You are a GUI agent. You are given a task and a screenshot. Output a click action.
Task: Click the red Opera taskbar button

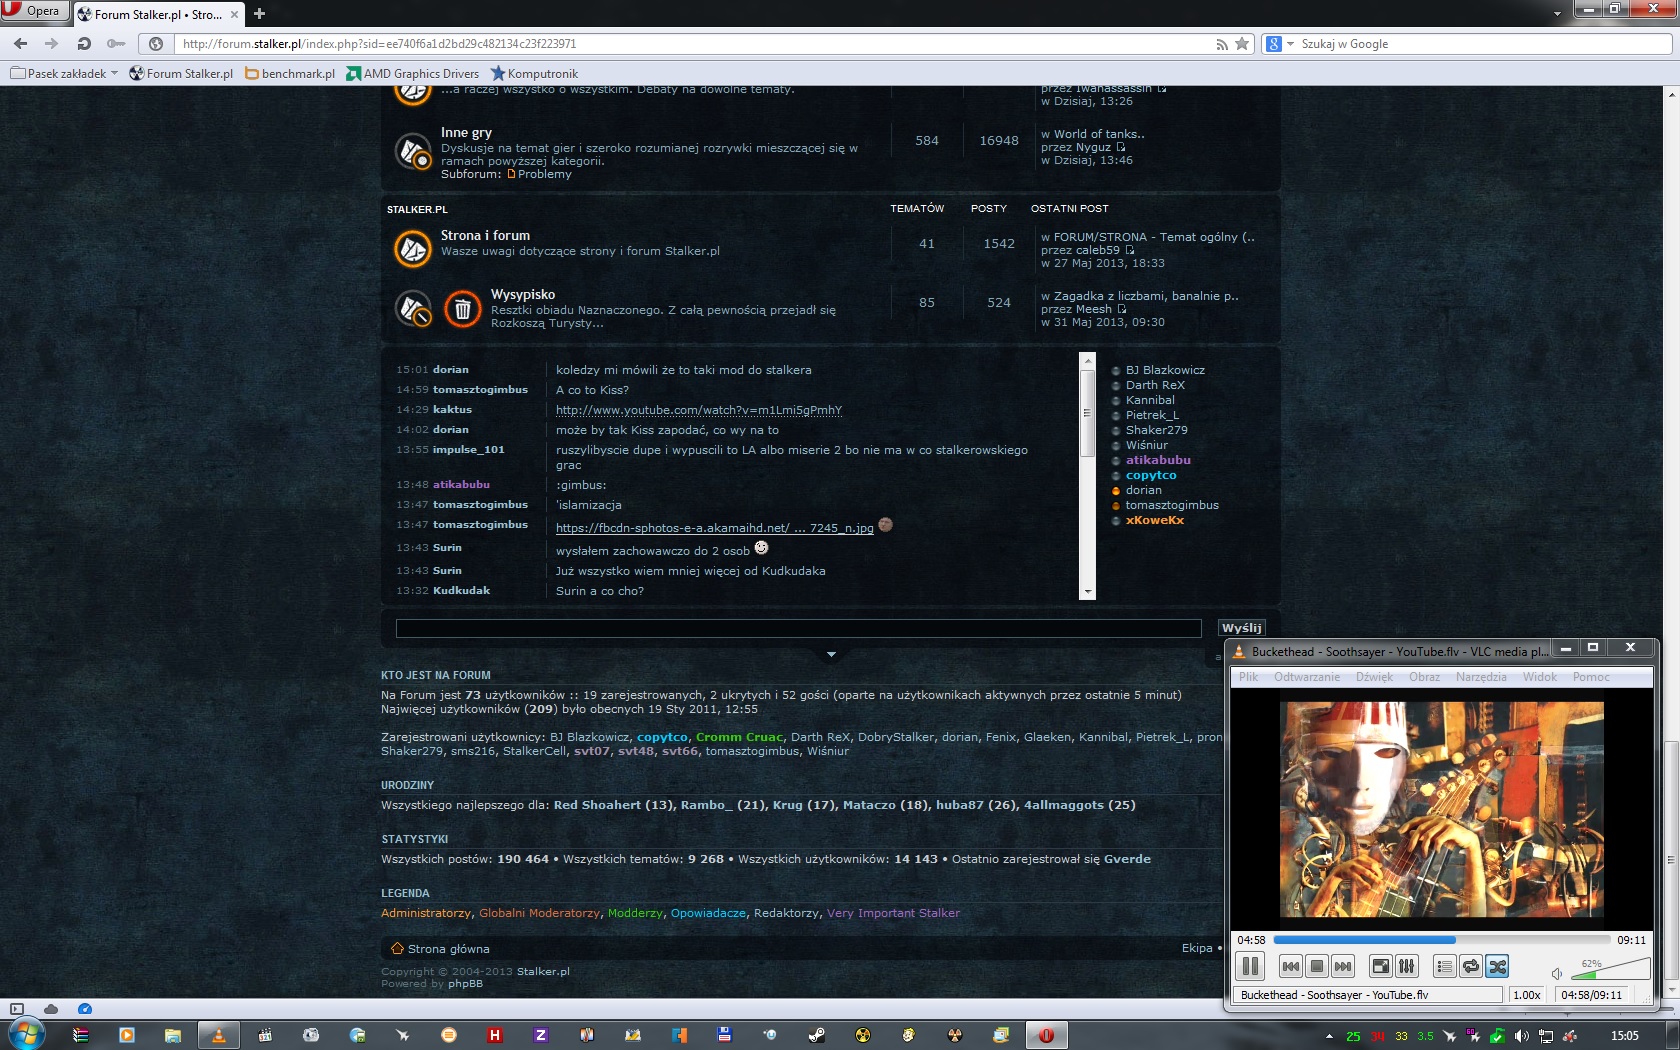[x=1046, y=1035]
